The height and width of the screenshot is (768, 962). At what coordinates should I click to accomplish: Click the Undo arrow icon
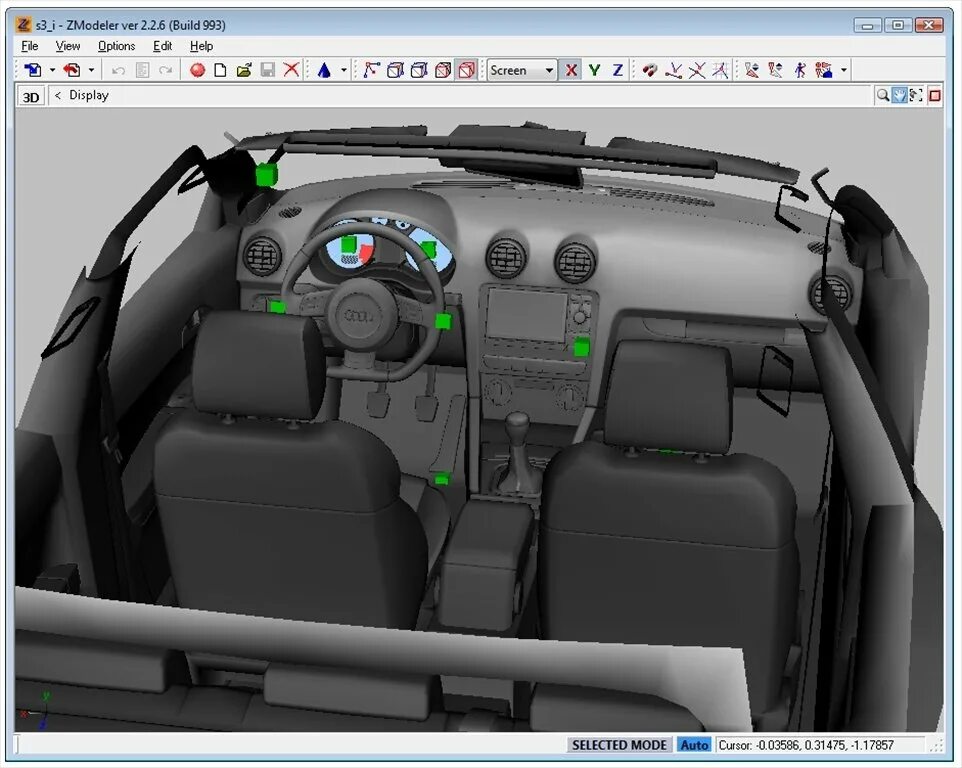(118, 70)
